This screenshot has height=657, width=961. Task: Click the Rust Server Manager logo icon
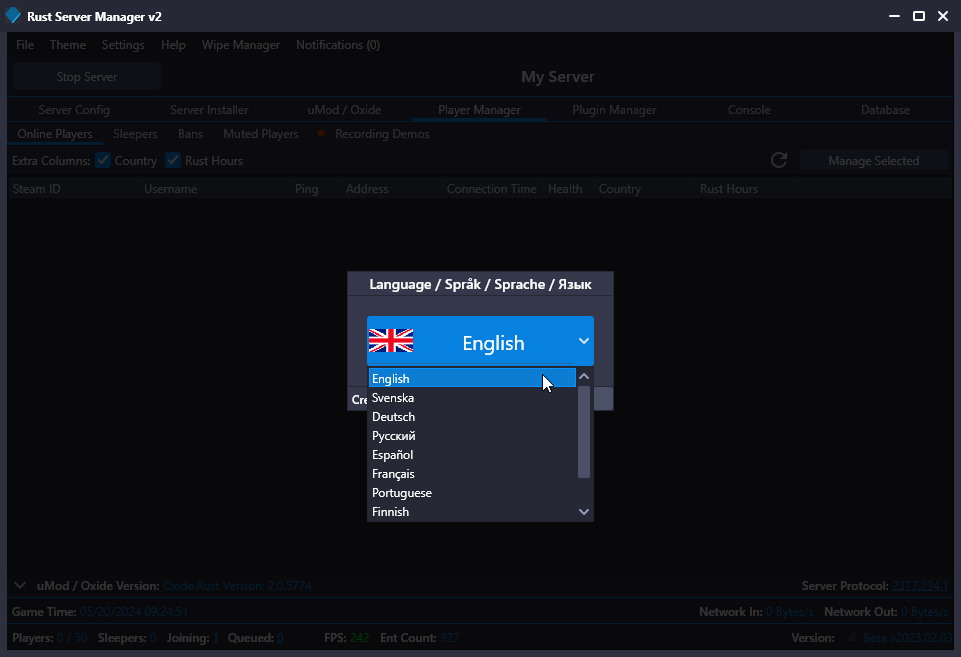13,16
